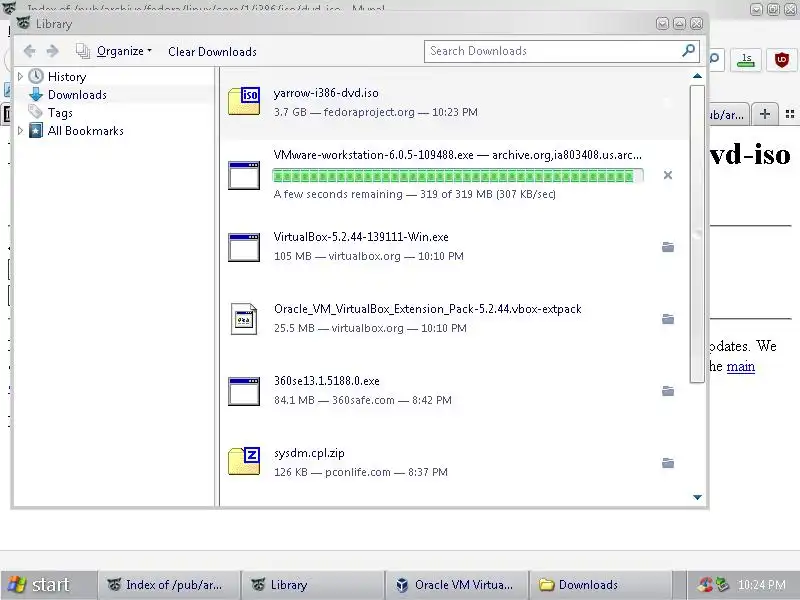800x600 pixels.
Task: Click the search magnifier in Library
Action: tap(688, 51)
